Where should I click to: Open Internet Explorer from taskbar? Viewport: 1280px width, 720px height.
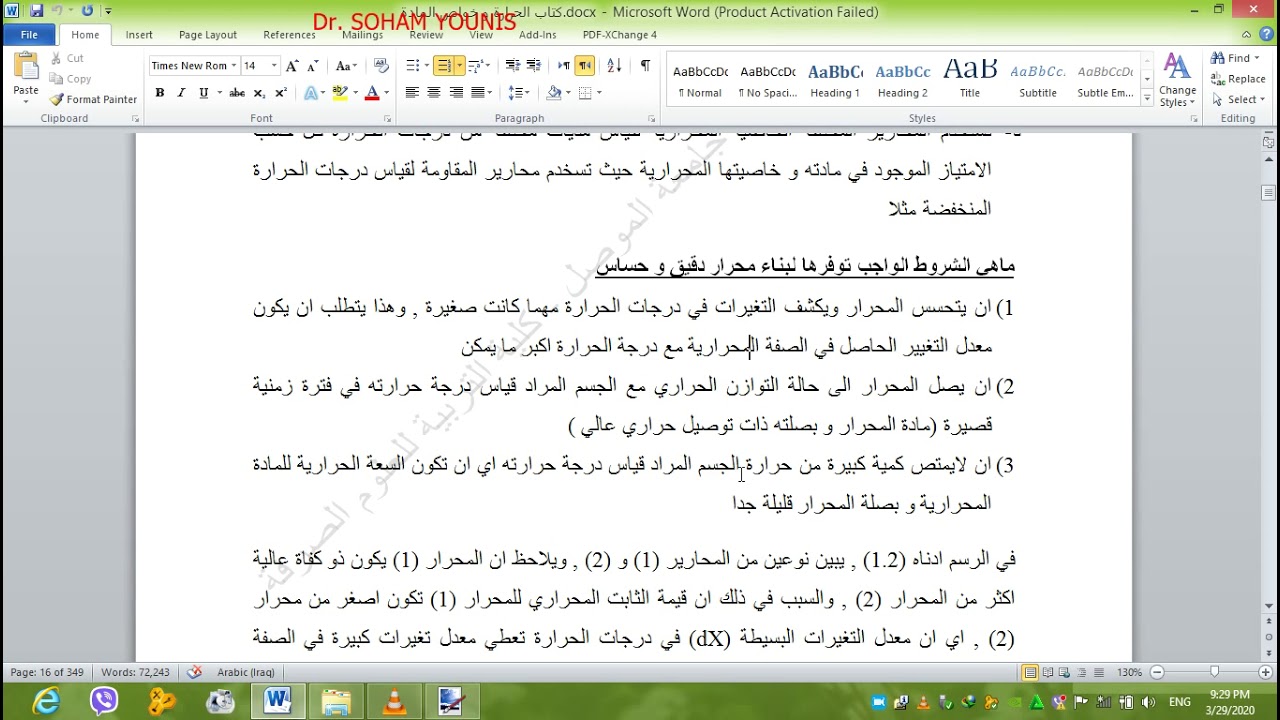tap(47, 701)
